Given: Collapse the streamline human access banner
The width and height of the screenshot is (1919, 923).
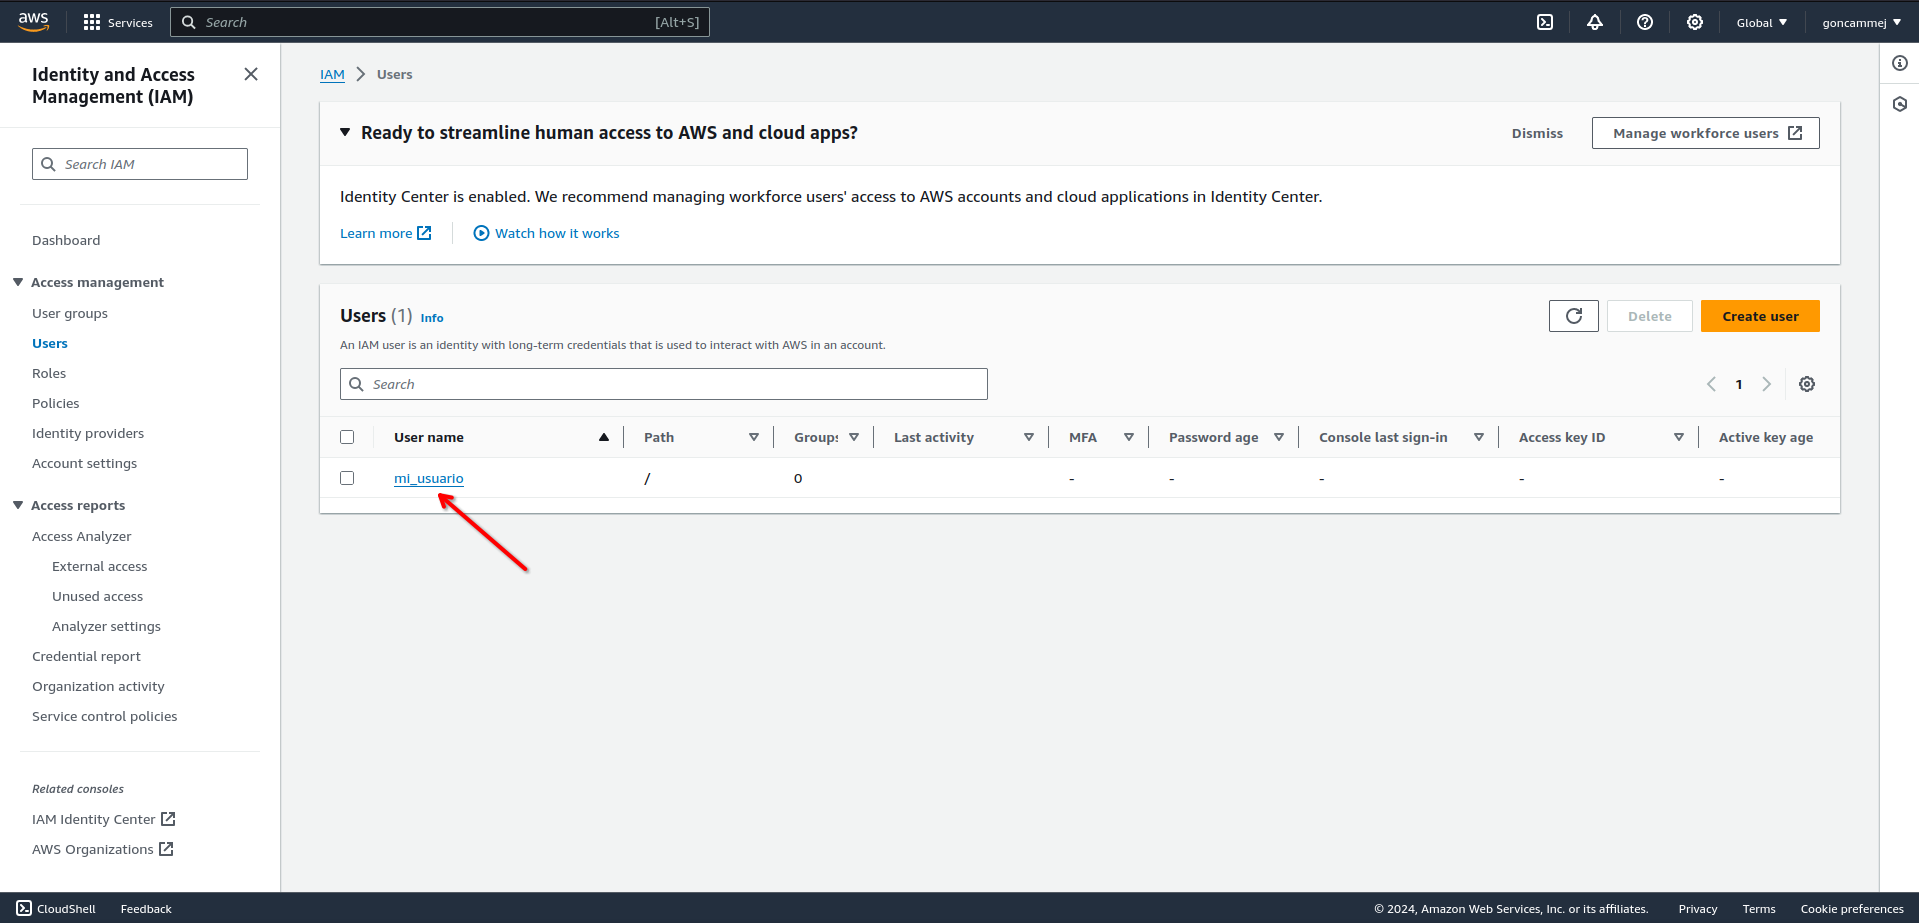Looking at the screenshot, I should coord(345,133).
